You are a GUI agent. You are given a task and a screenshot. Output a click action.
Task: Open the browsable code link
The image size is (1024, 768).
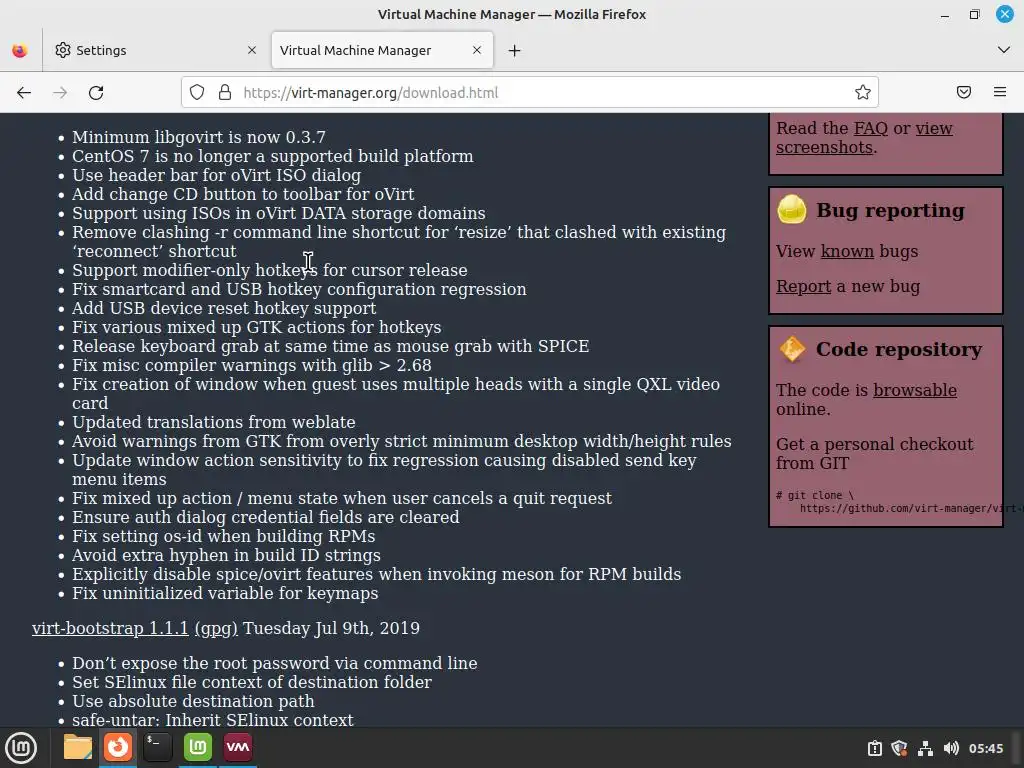click(x=915, y=391)
